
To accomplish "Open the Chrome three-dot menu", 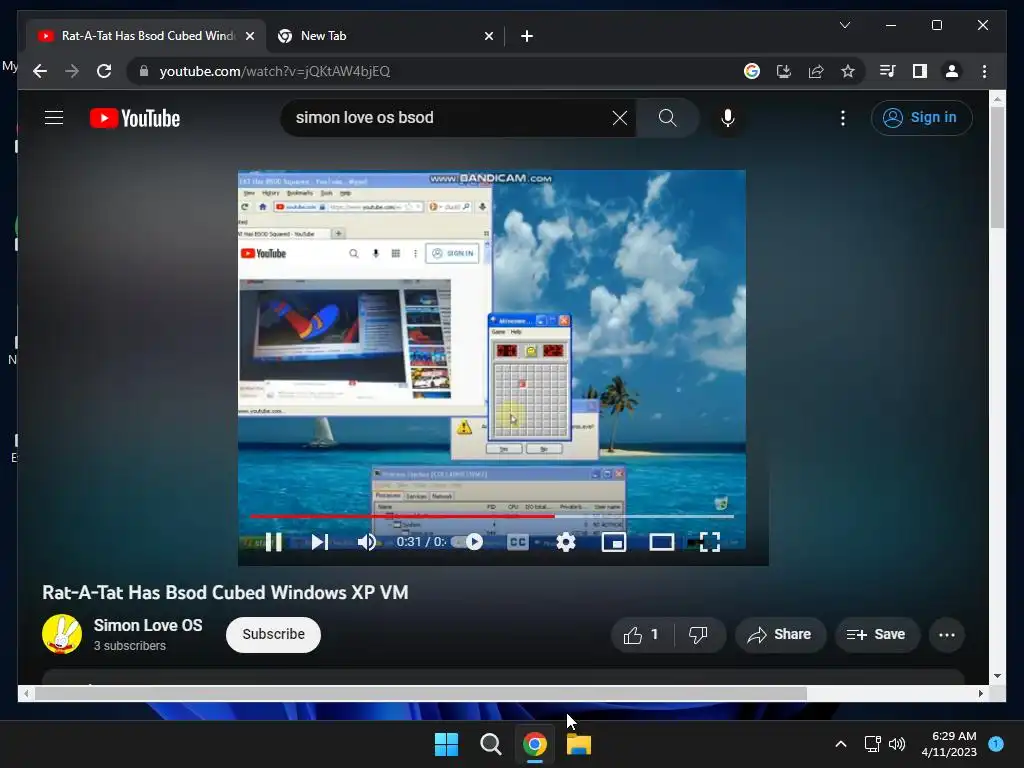I will pos(984,71).
